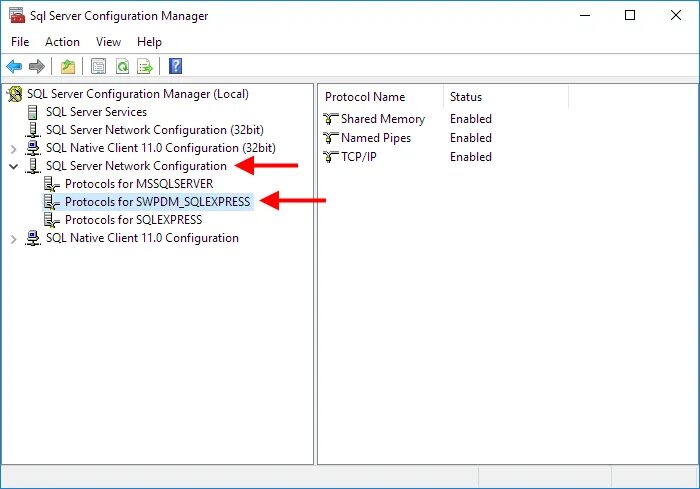
Task: Open the blue Help toolbar icon
Action: tap(175, 66)
